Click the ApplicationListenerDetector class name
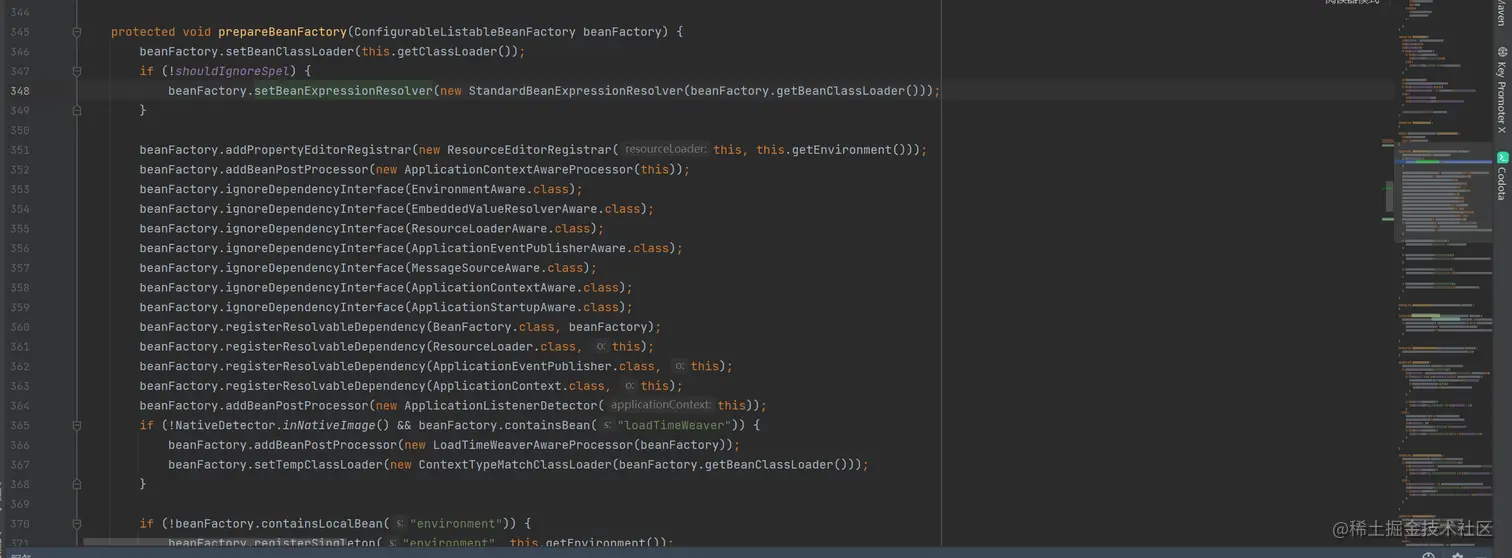Viewport: 1512px width, 558px height. tap(501, 405)
